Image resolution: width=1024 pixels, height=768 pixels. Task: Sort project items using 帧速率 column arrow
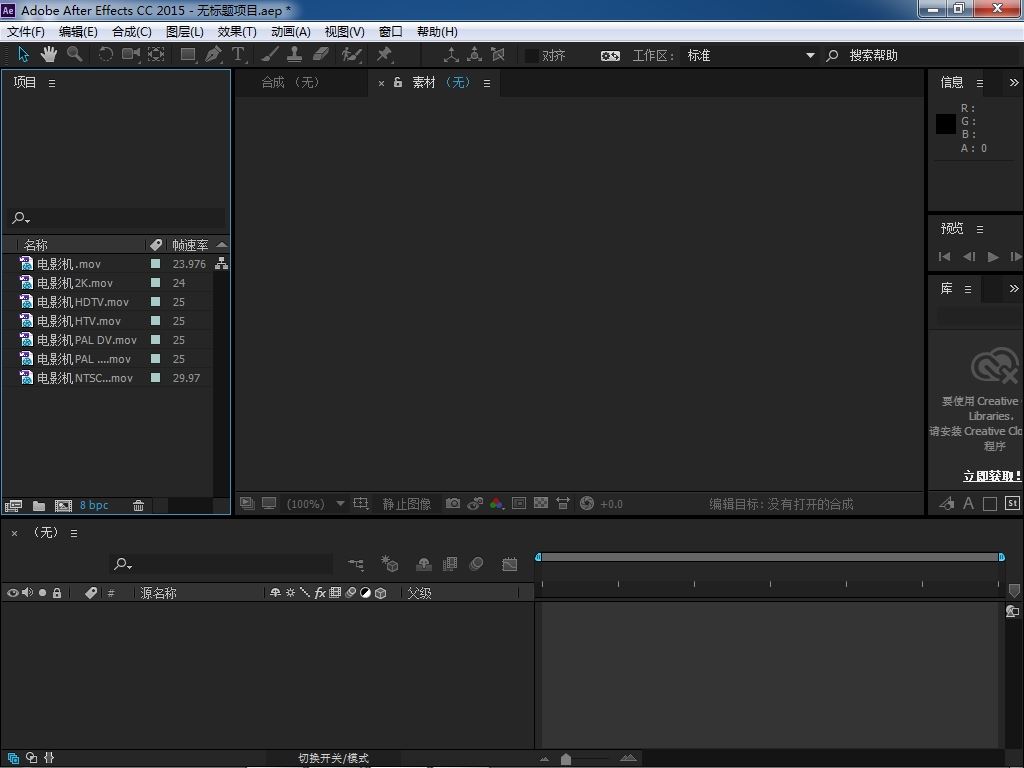click(x=222, y=245)
